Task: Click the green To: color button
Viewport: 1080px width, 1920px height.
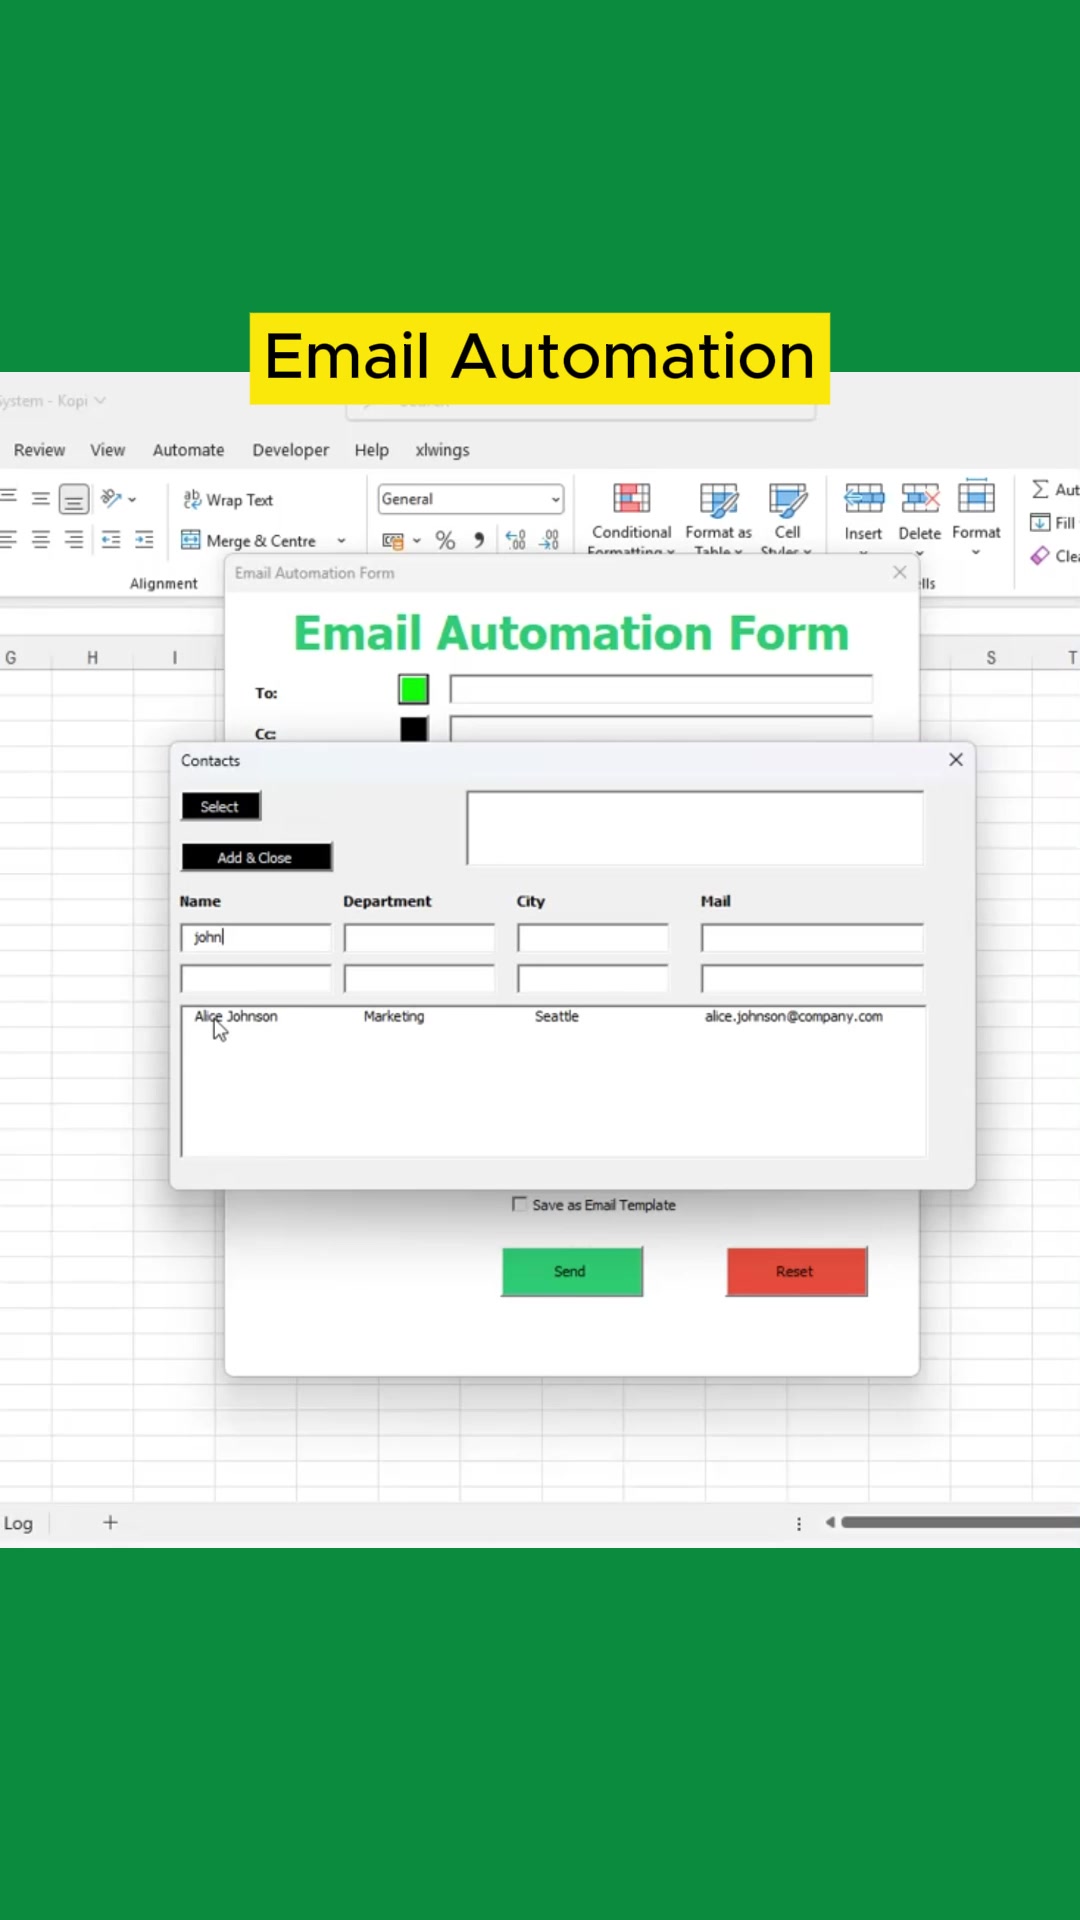Action: 413,689
